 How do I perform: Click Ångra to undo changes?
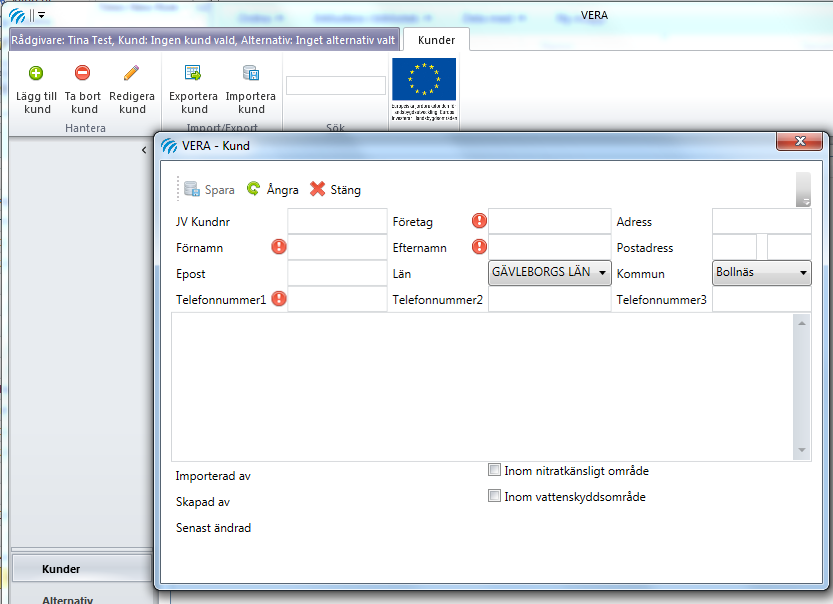tap(273, 189)
